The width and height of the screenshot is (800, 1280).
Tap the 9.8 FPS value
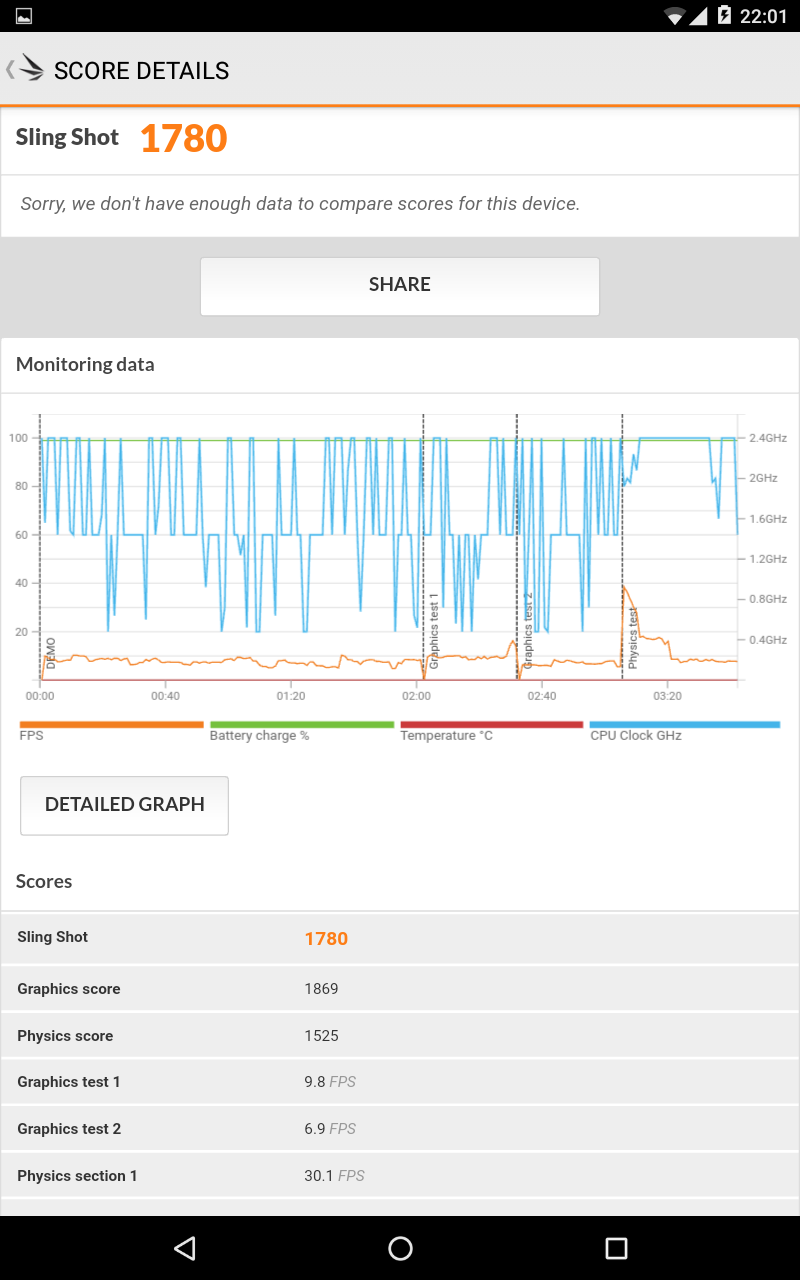330,1082
